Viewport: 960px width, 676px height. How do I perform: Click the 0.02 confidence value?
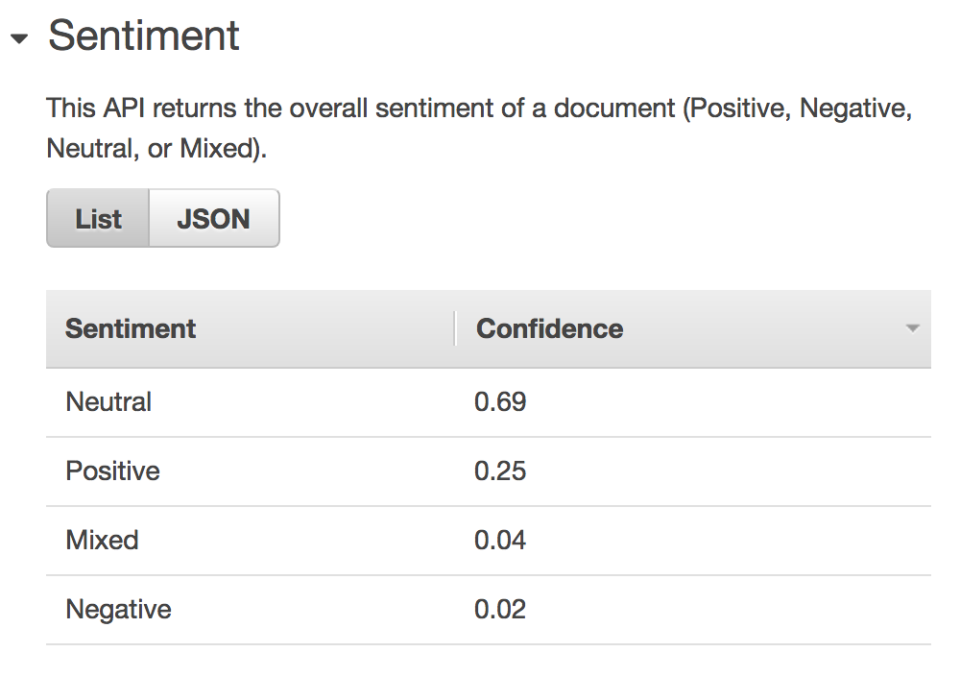pos(500,610)
